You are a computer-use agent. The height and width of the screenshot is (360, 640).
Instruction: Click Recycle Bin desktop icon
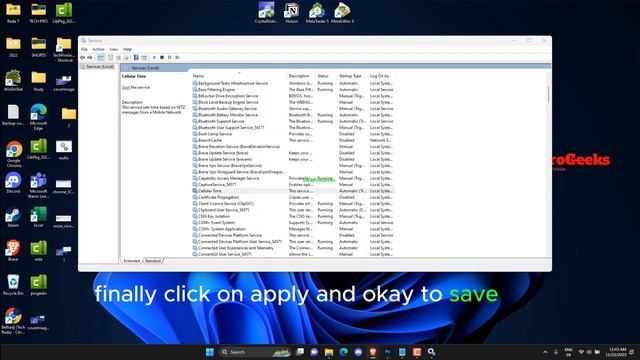pos(13,284)
